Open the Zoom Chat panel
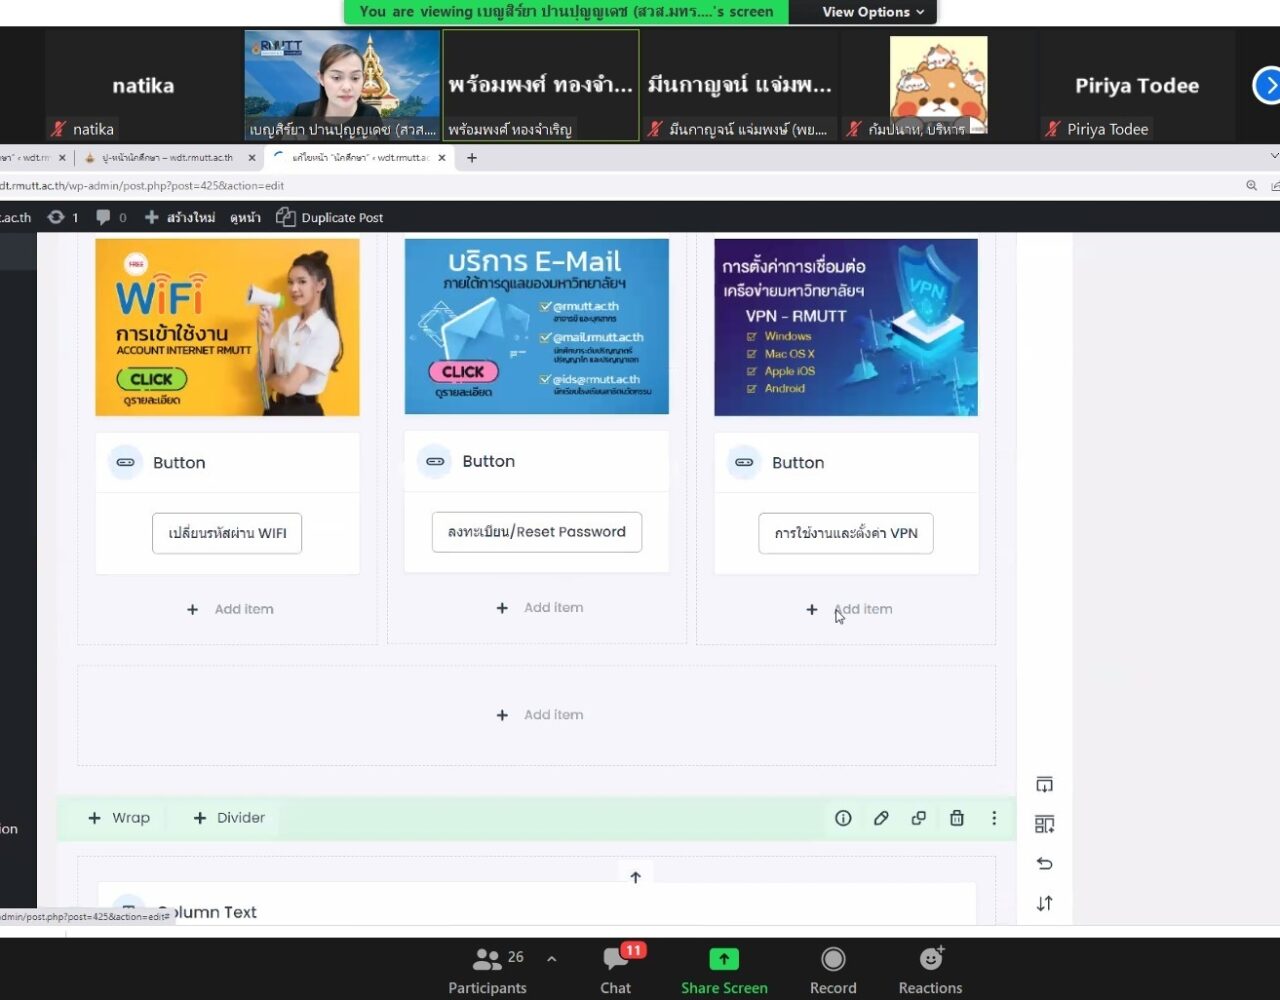This screenshot has width=1280, height=1000. click(x=616, y=971)
